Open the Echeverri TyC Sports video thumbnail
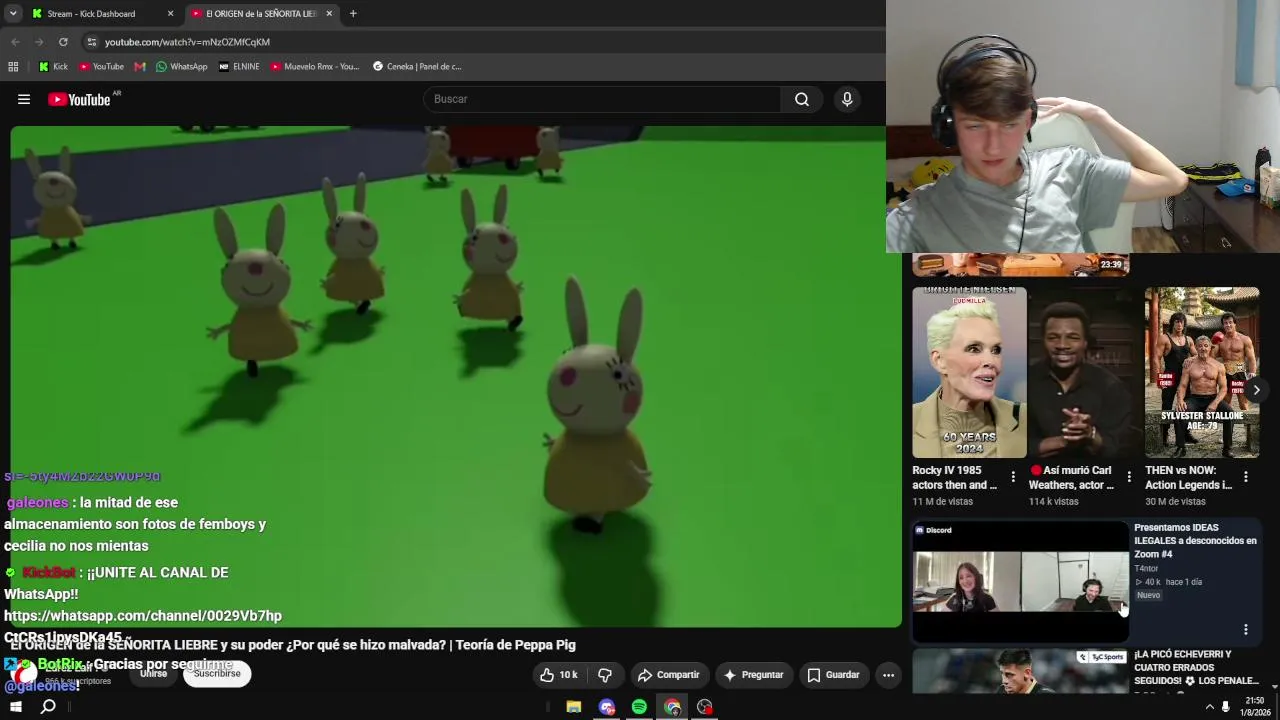1280x720 pixels. click(1020, 671)
